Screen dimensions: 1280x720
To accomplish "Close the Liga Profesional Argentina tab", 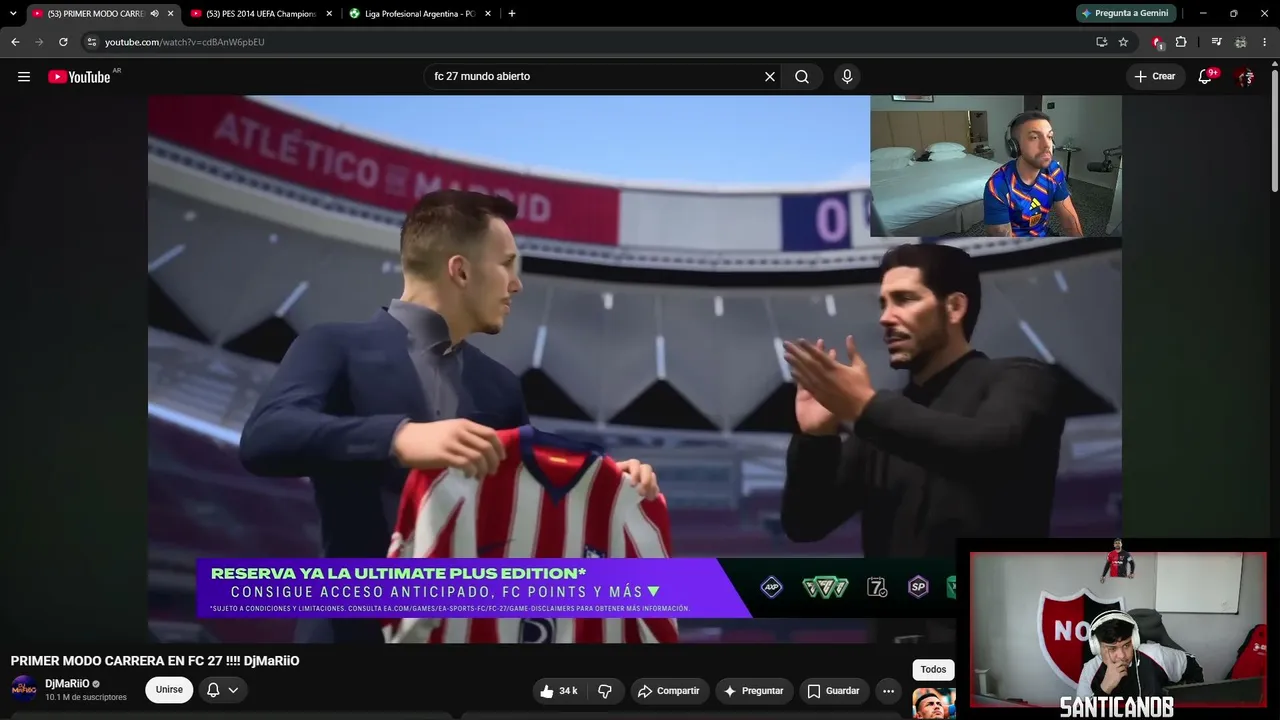I will point(486,14).
